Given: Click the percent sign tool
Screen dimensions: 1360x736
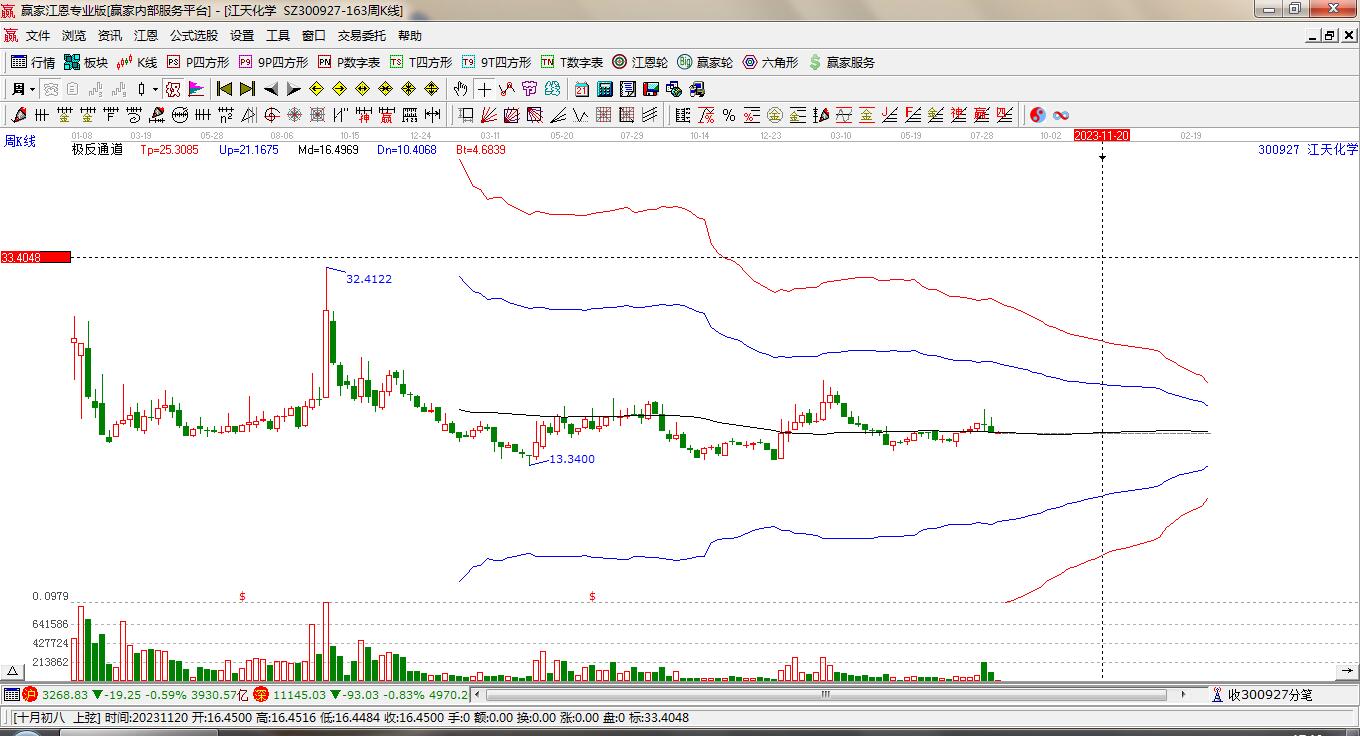Looking at the screenshot, I should coord(729,115).
